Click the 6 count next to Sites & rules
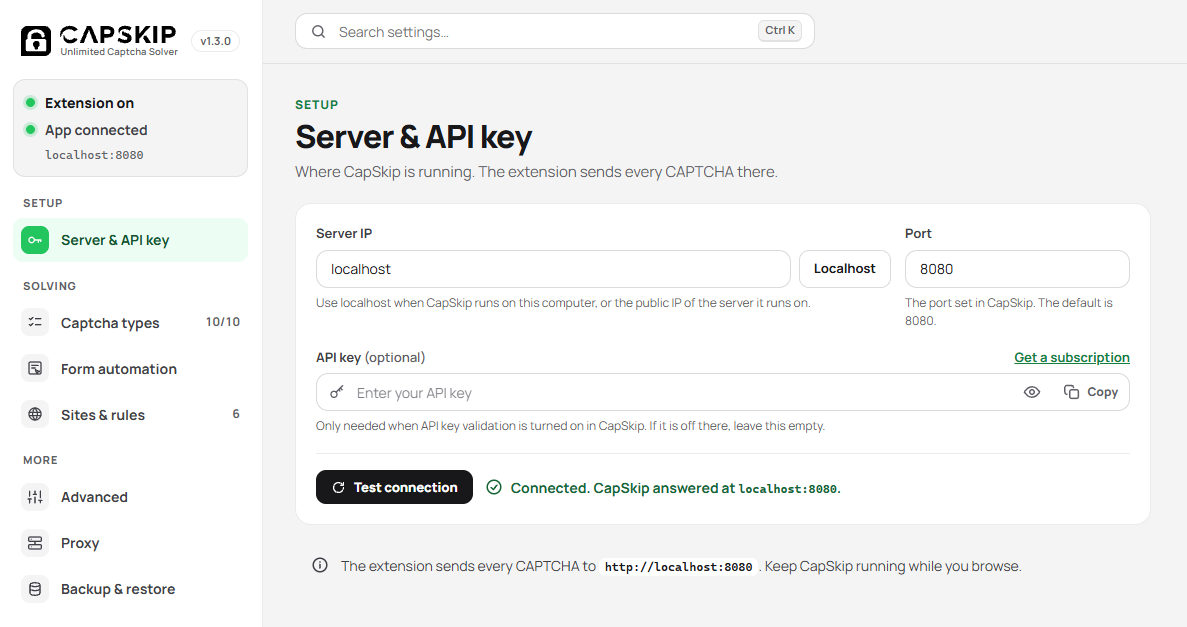 point(236,413)
